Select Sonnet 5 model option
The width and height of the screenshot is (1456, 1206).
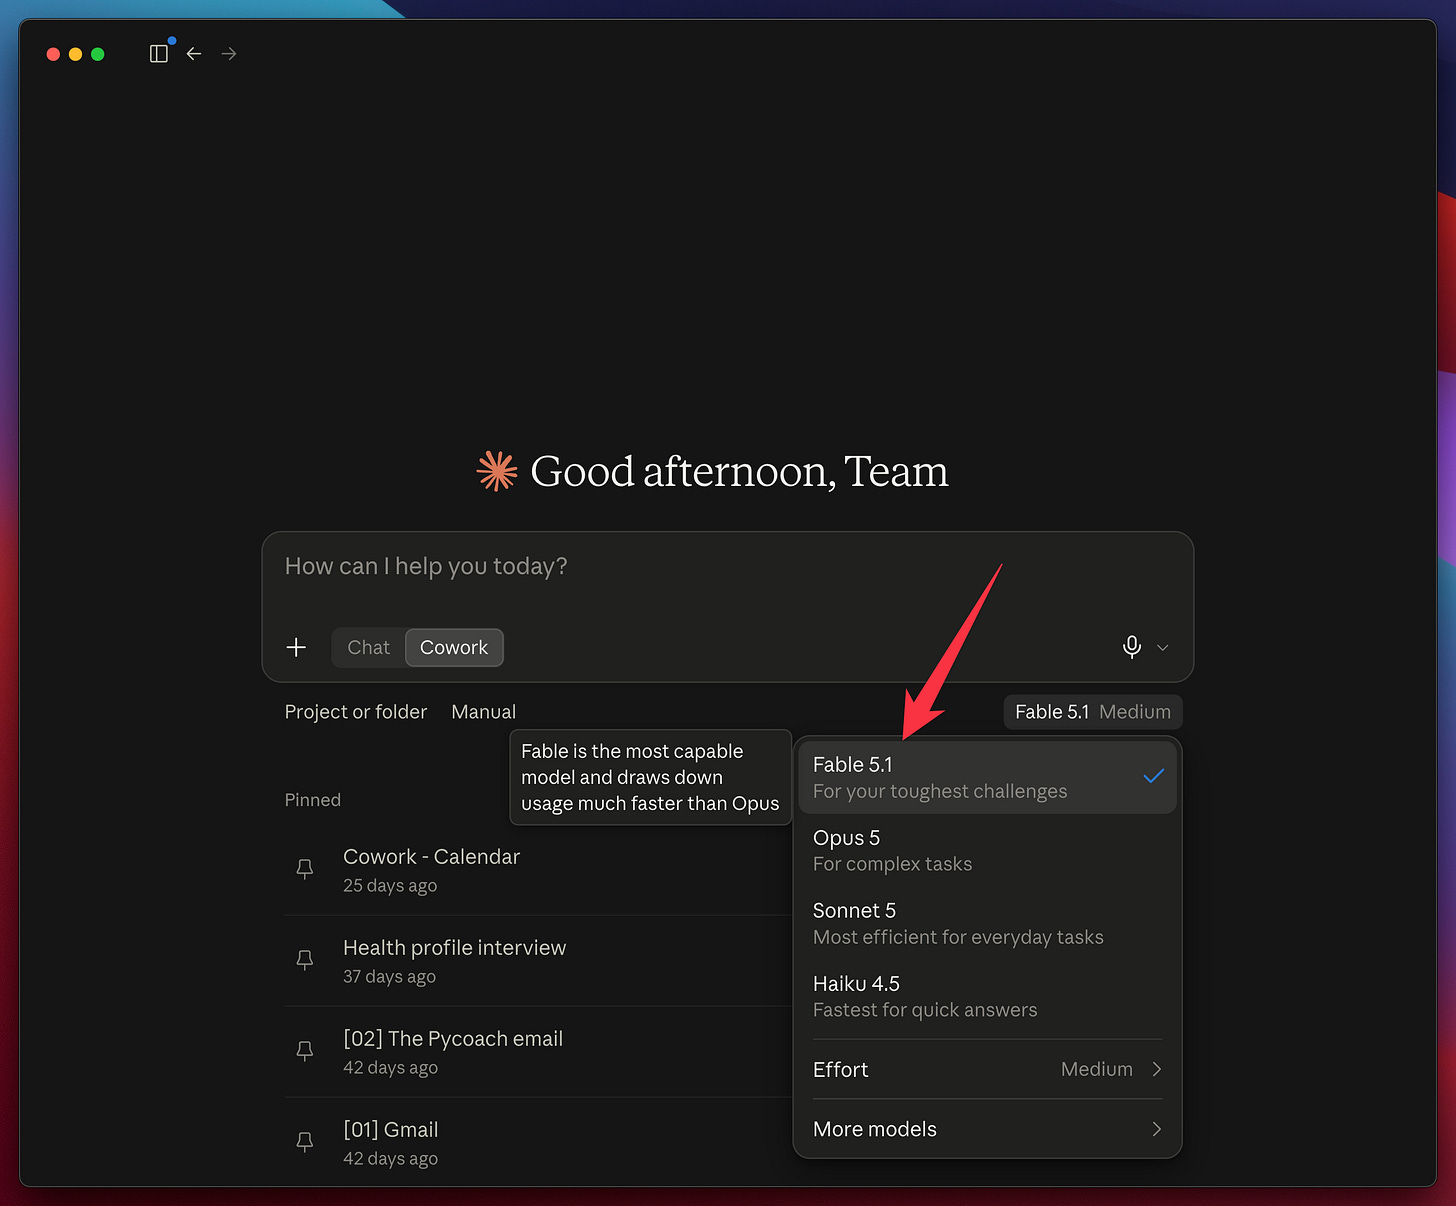coord(987,923)
